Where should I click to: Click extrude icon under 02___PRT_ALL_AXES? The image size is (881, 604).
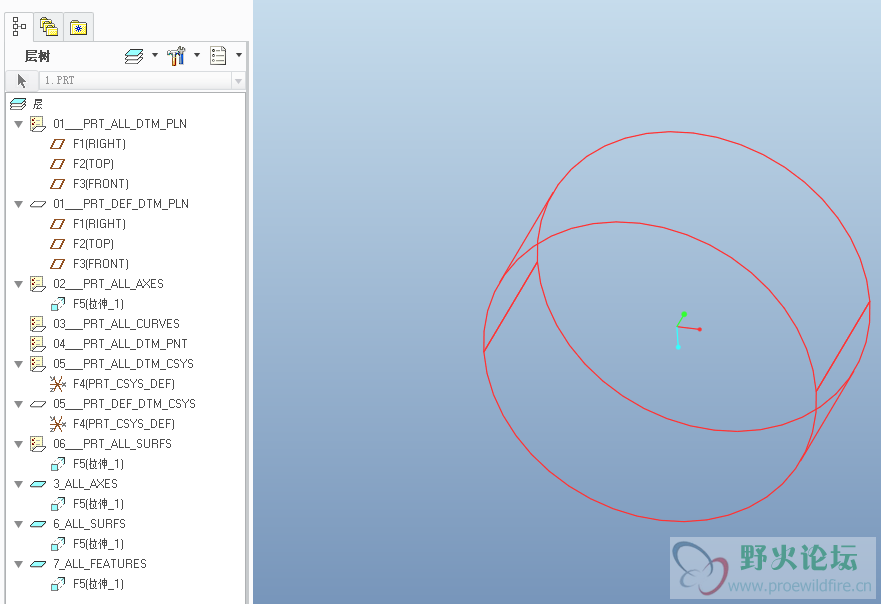(x=57, y=304)
